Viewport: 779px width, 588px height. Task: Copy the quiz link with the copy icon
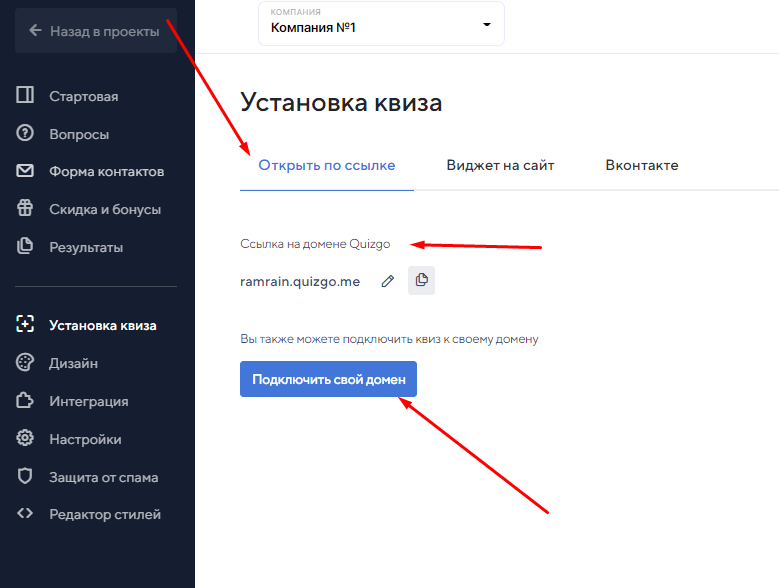click(x=421, y=280)
